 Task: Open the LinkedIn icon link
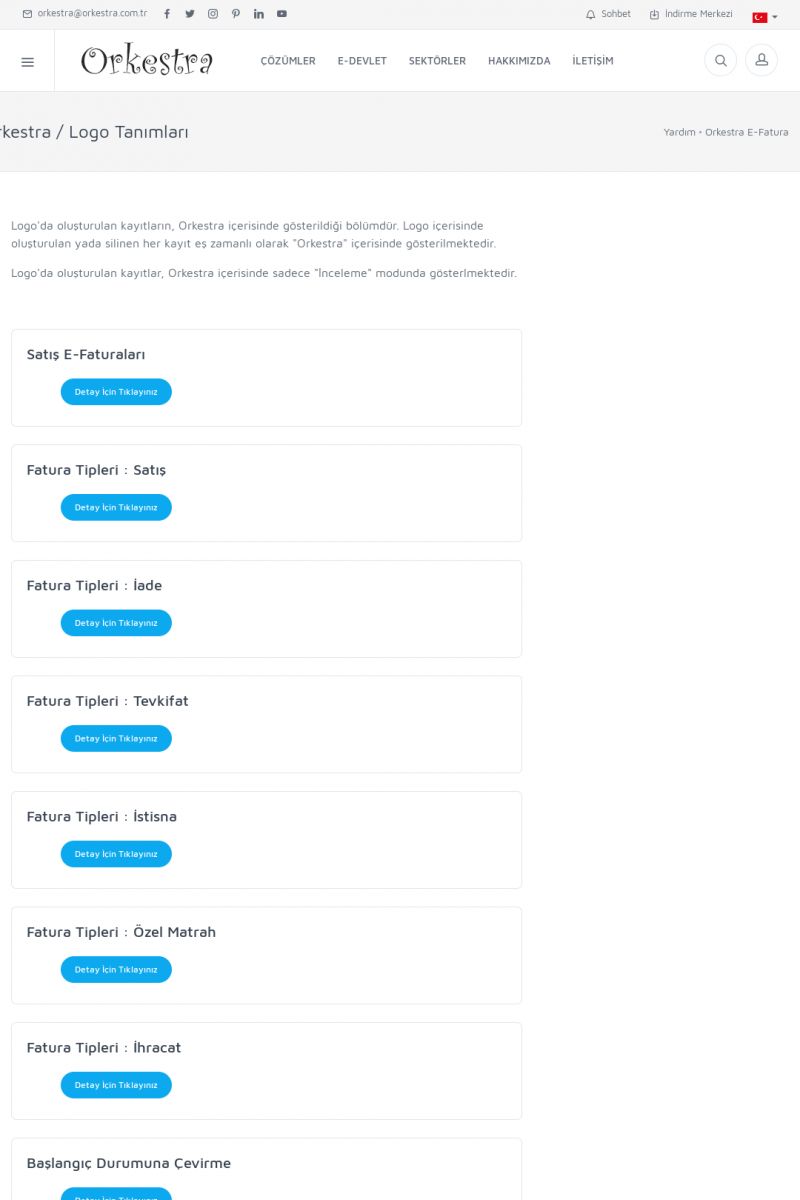tap(259, 14)
